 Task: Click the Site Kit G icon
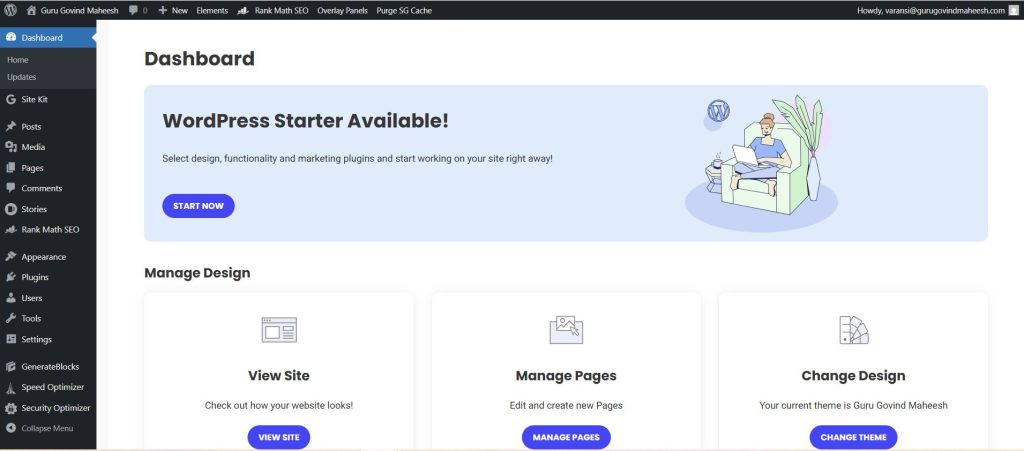pyautogui.click(x=10, y=99)
